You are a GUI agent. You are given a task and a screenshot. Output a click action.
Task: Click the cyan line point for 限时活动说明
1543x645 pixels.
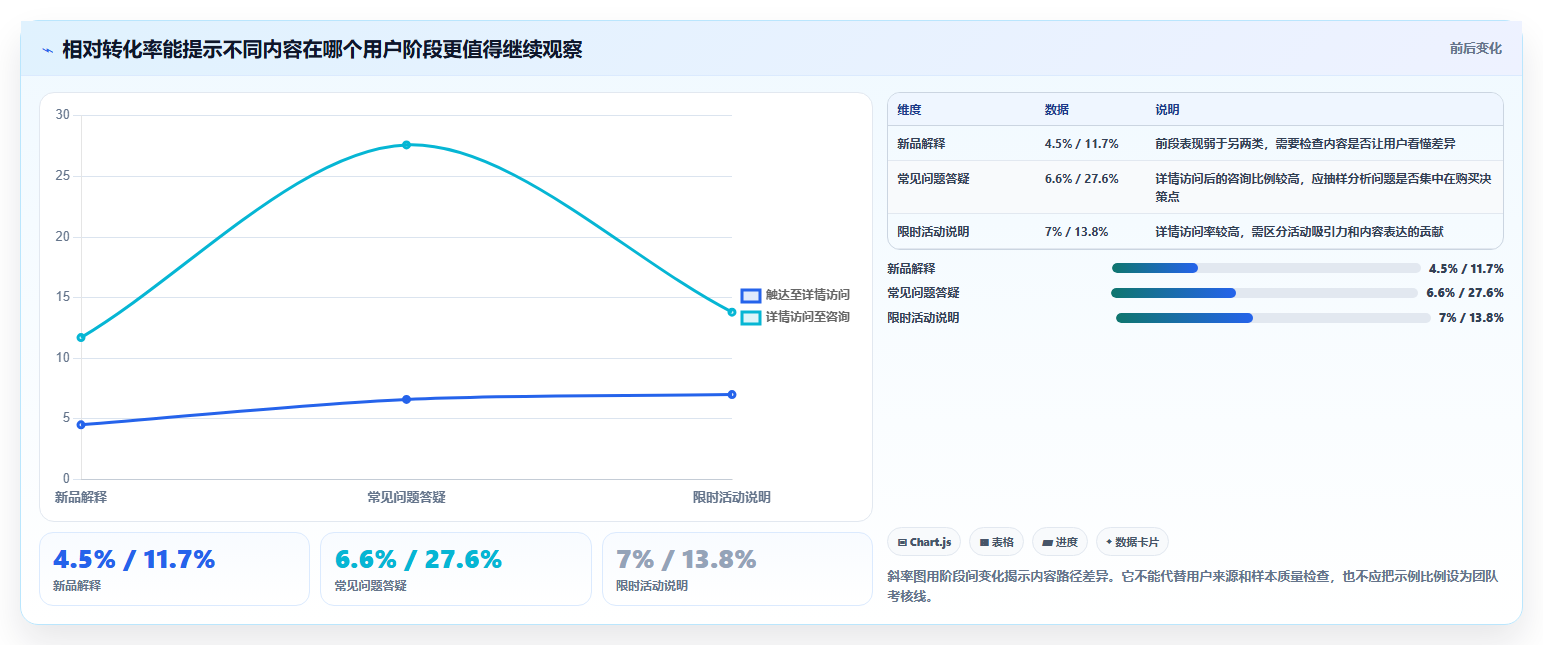tap(732, 312)
